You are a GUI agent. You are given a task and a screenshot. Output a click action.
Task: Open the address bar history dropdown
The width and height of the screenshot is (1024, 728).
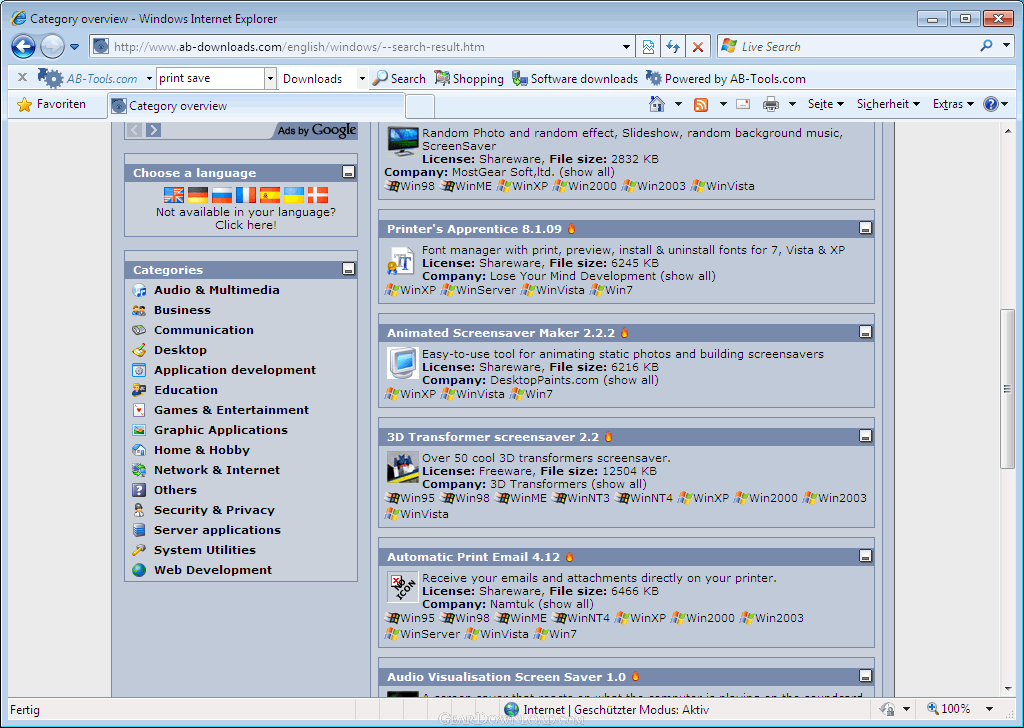point(626,46)
